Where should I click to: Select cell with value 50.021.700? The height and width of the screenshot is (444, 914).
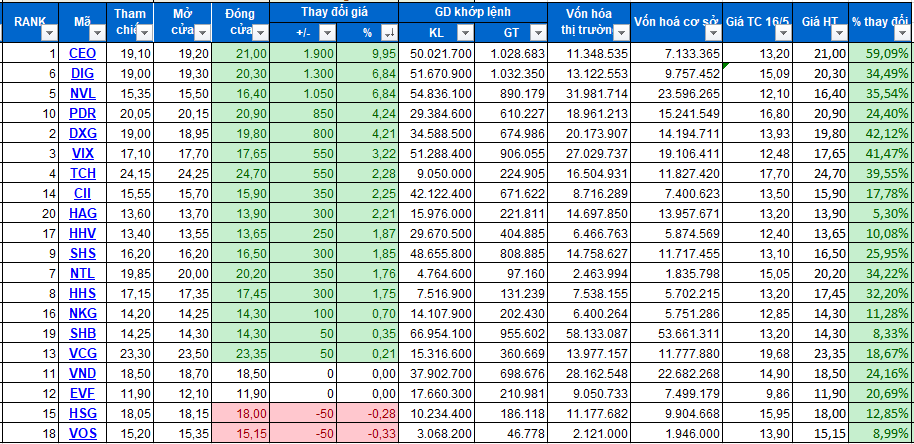(437, 54)
